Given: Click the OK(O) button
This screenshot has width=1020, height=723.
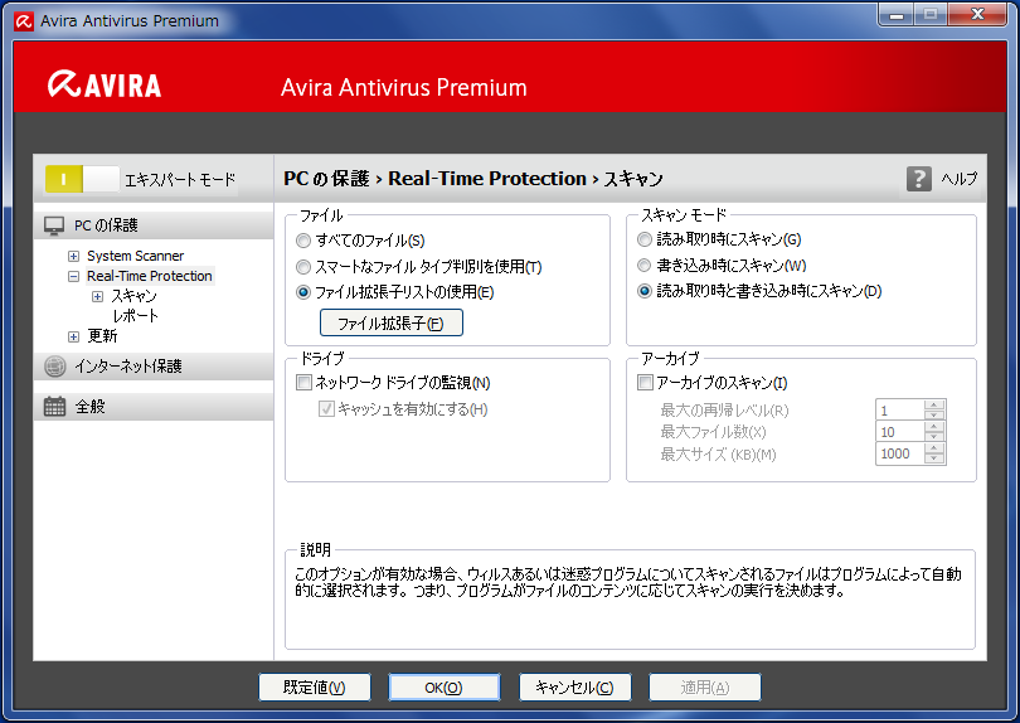Looking at the screenshot, I should point(444,687).
